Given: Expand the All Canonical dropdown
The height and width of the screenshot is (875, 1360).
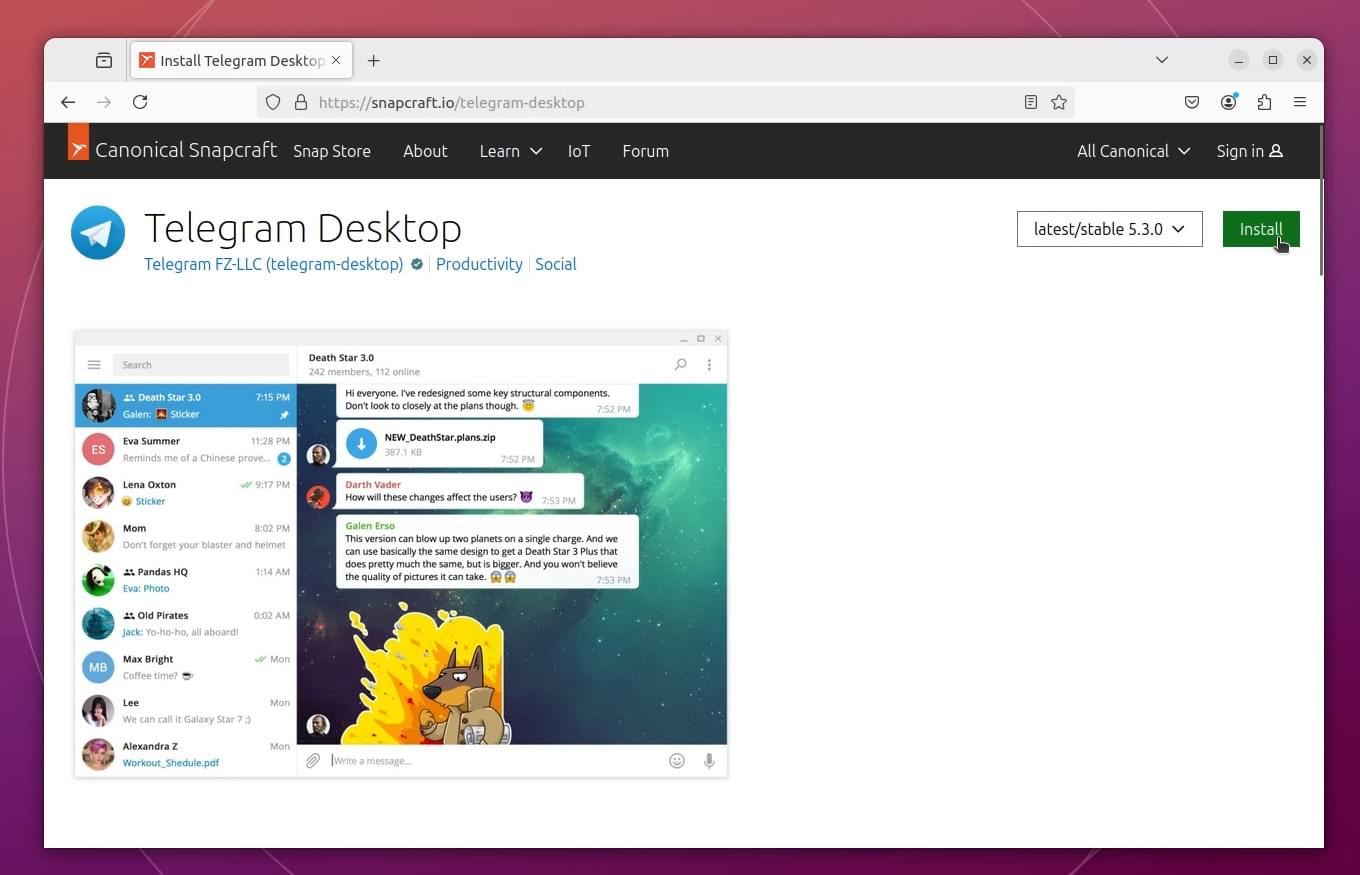Looking at the screenshot, I should tap(1133, 151).
